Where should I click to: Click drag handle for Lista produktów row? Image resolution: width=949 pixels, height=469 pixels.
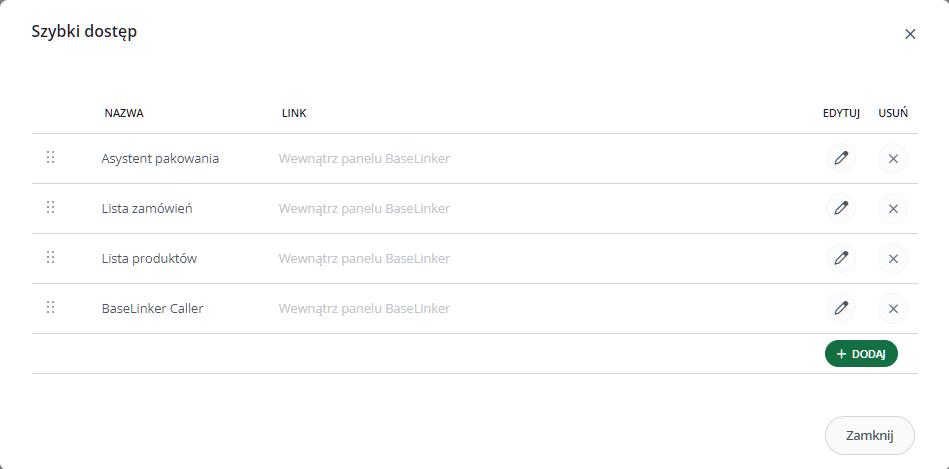coord(51,257)
